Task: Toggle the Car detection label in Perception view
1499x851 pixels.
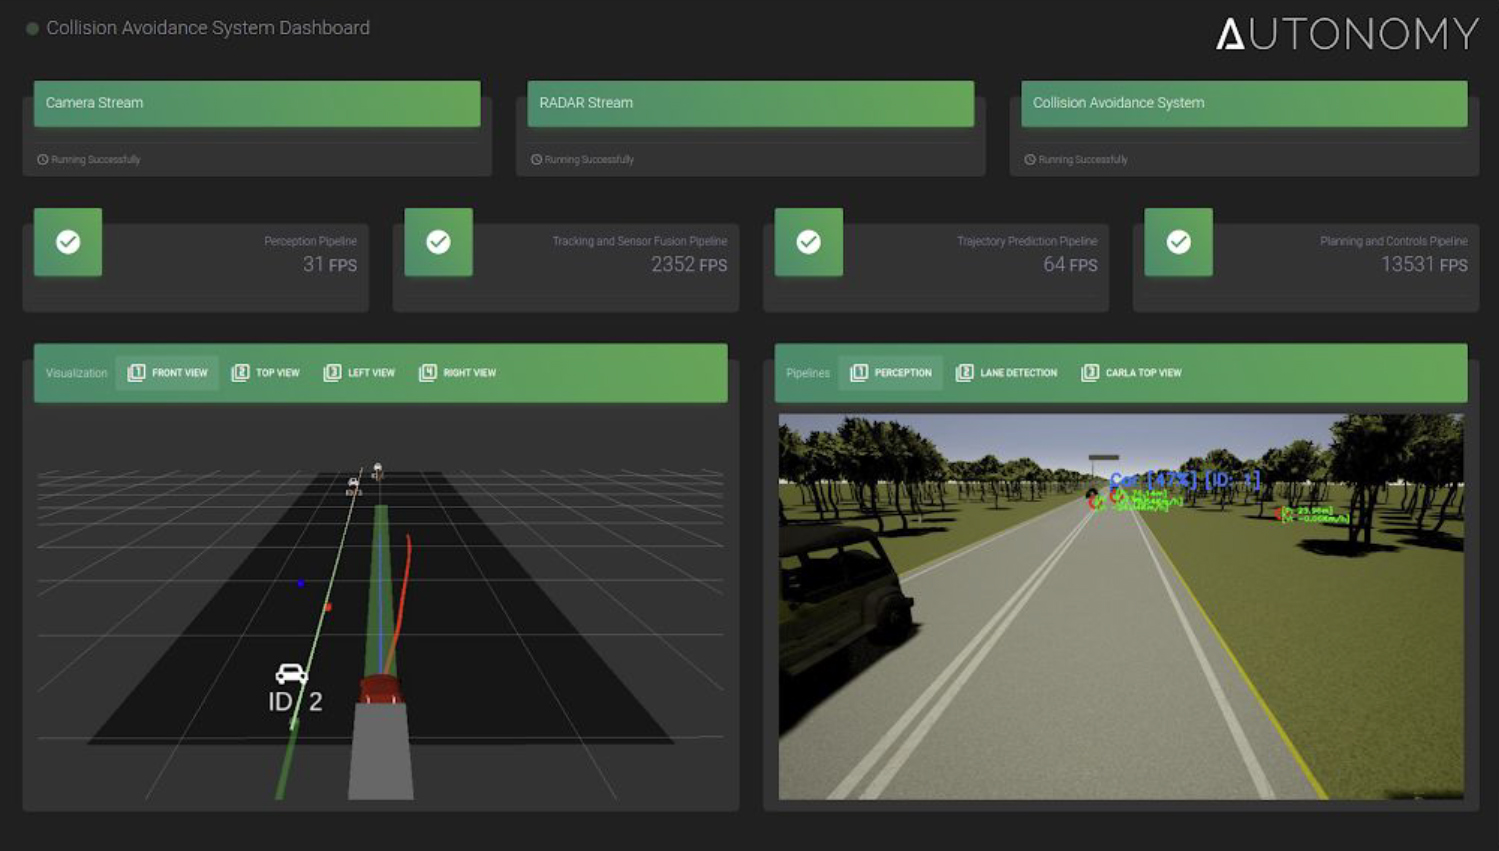Action: 1183,480
